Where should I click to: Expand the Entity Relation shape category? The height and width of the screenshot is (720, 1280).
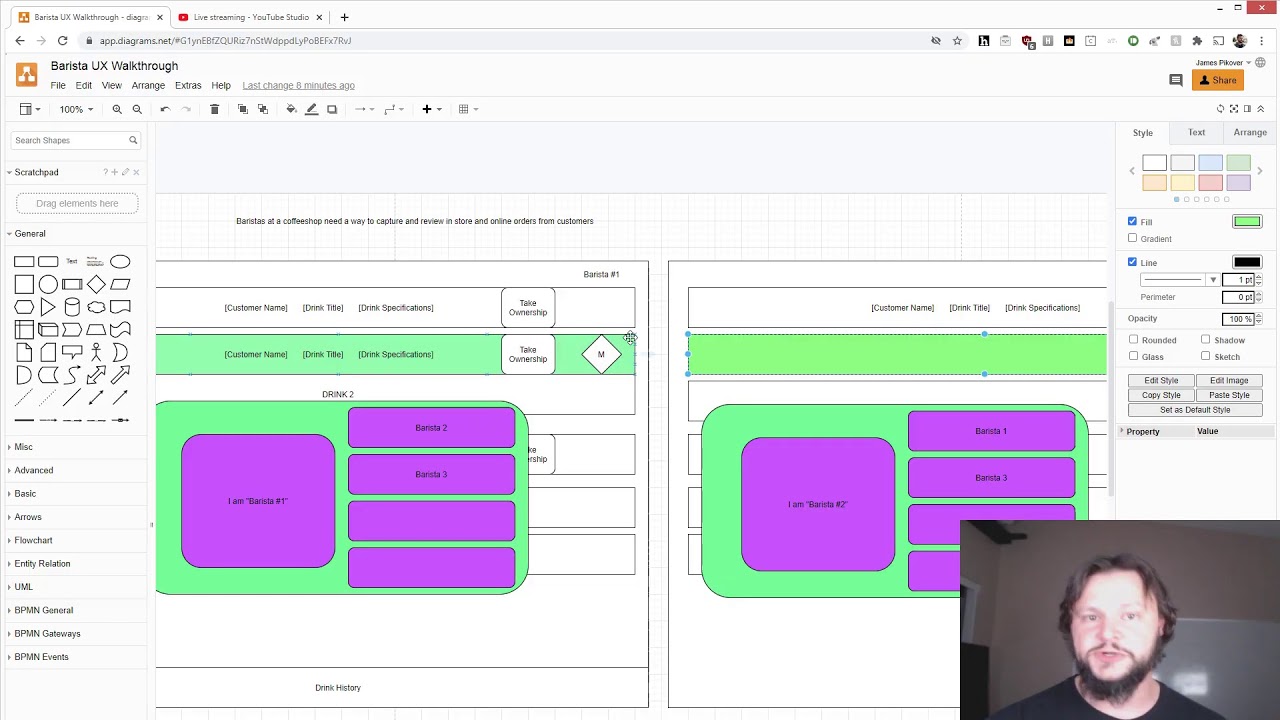[x=42, y=563]
